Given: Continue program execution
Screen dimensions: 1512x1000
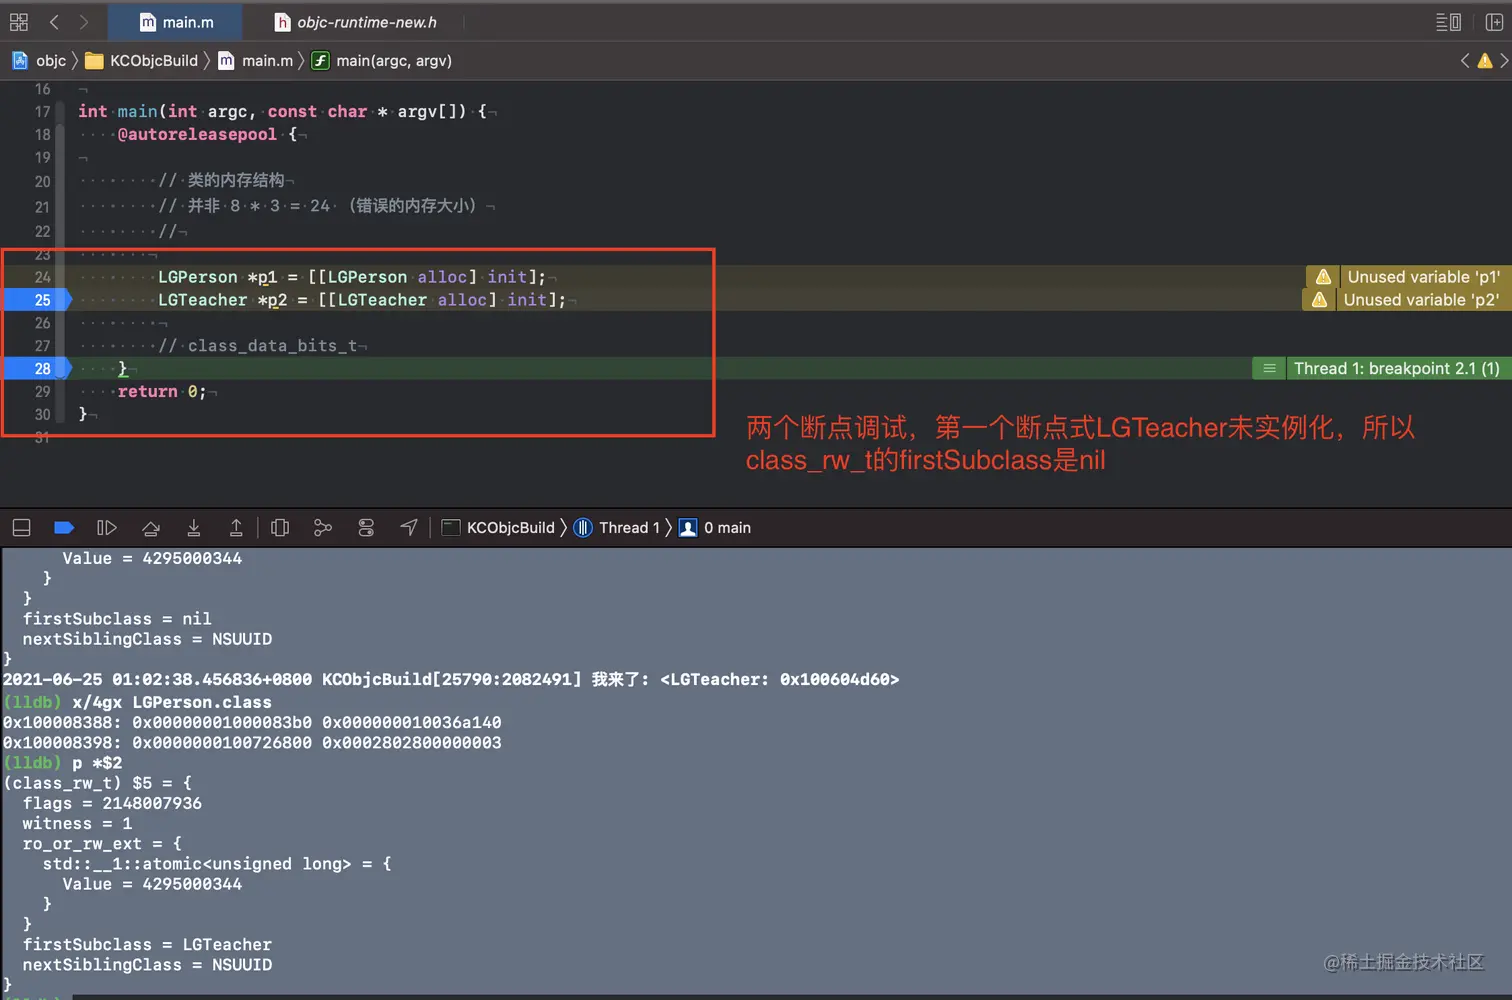Looking at the screenshot, I should (107, 527).
